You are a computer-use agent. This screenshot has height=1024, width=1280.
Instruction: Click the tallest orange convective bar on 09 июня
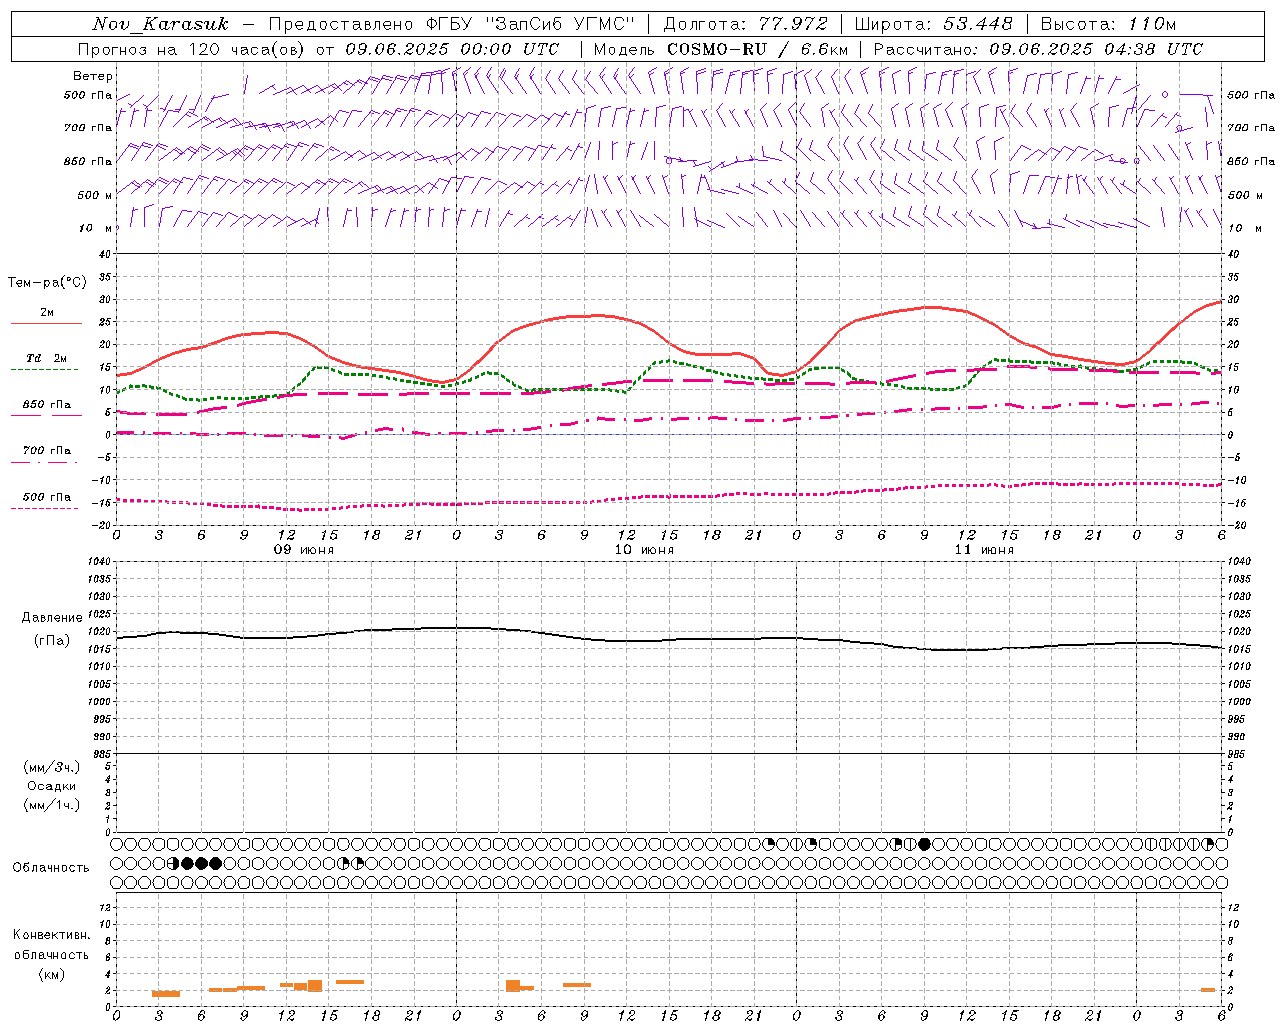point(315,985)
